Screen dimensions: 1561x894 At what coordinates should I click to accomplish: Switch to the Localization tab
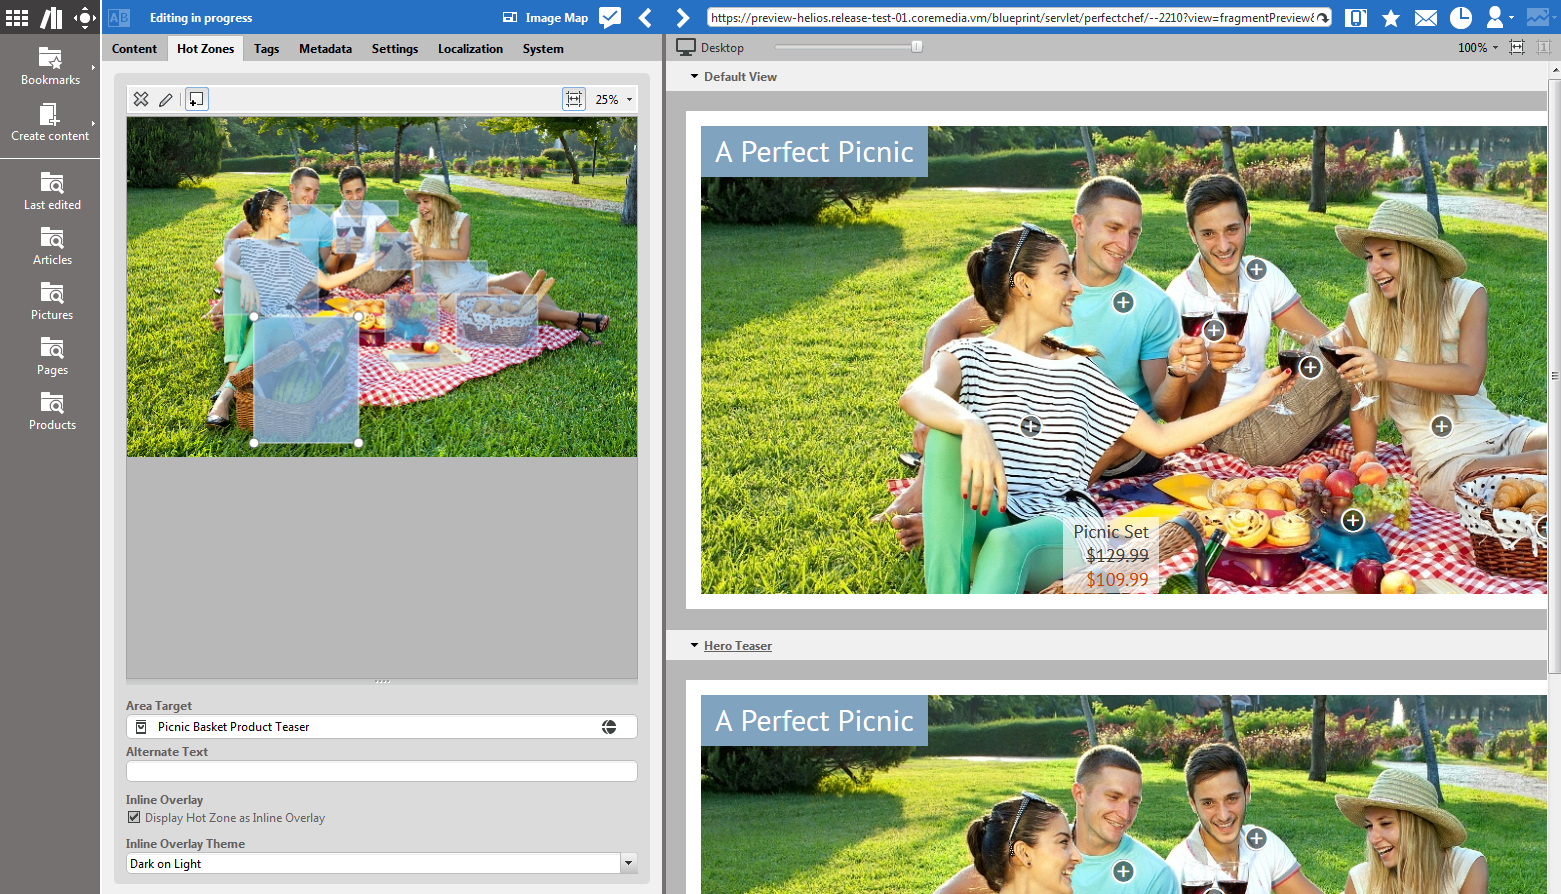click(470, 48)
